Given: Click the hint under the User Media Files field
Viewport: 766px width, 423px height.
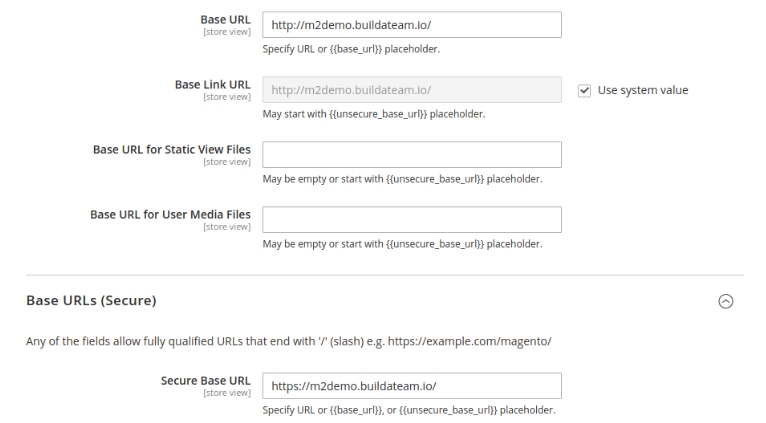Looking at the screenshot, I should click(403, 244).
